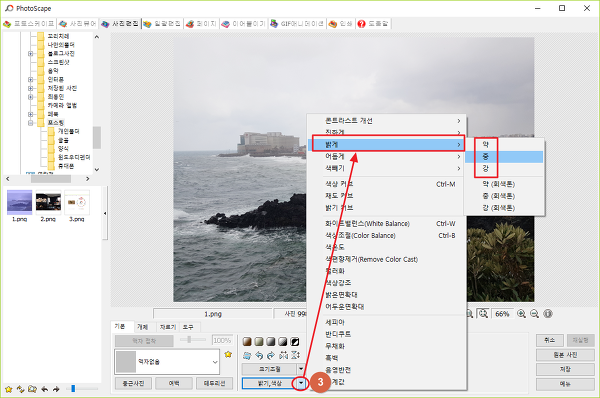Select the 휴대폰 subfolder
The image size is (600, 398).
pos(66,166)
